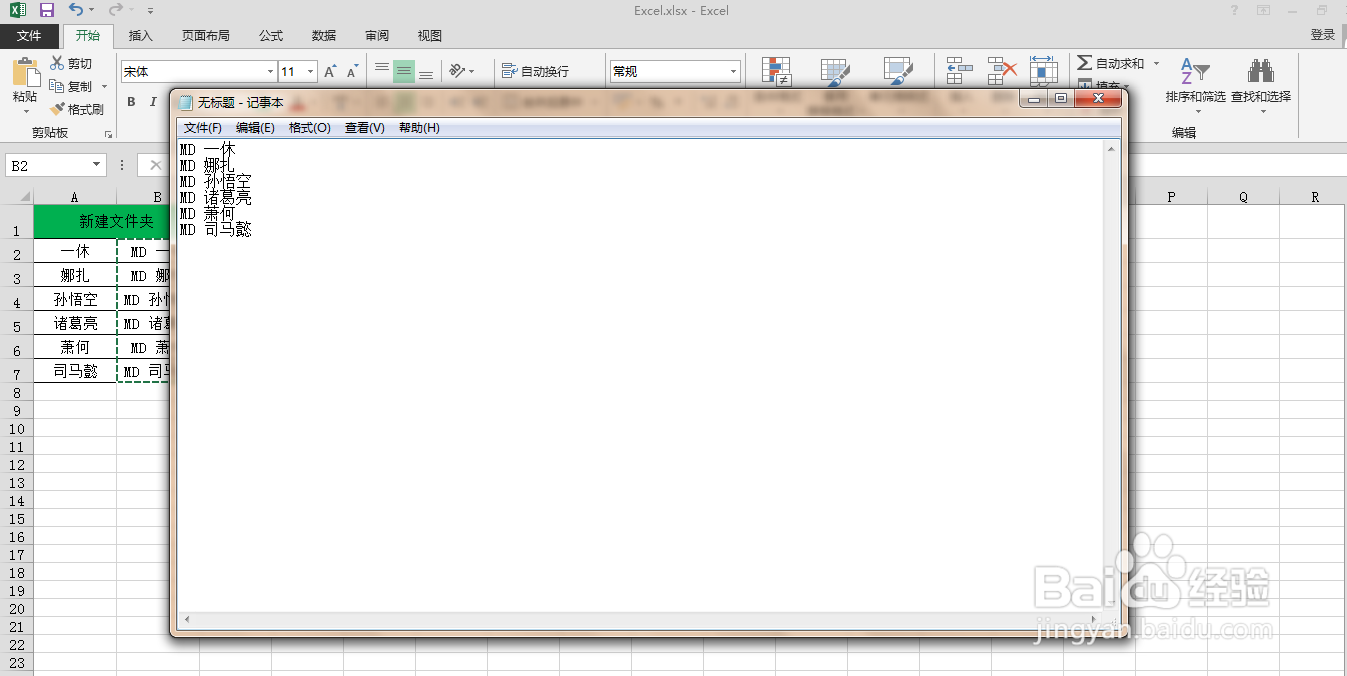Click the Conditional Formatting icon
This screenshot has height=676, width=1347.
coord(776,71)
